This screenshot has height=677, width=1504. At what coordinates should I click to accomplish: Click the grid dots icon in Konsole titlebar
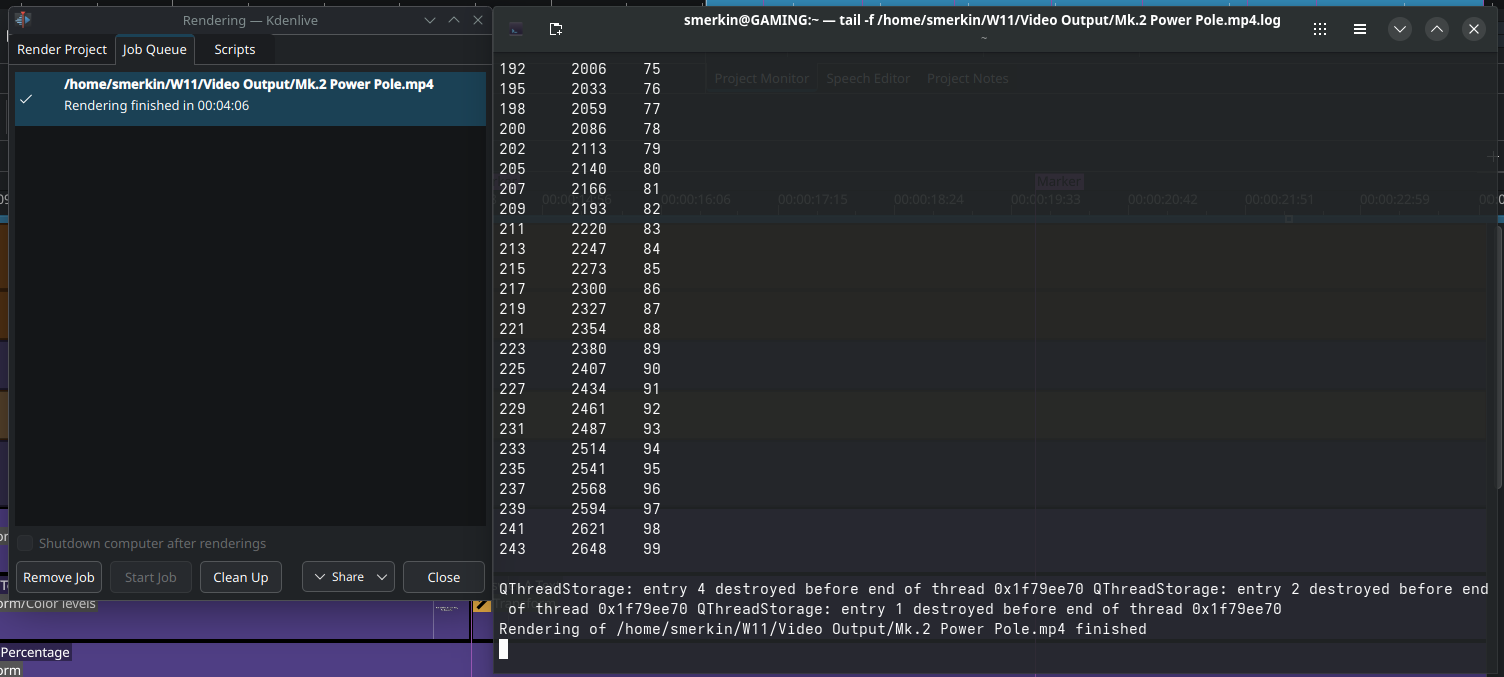pos(1320,29)
